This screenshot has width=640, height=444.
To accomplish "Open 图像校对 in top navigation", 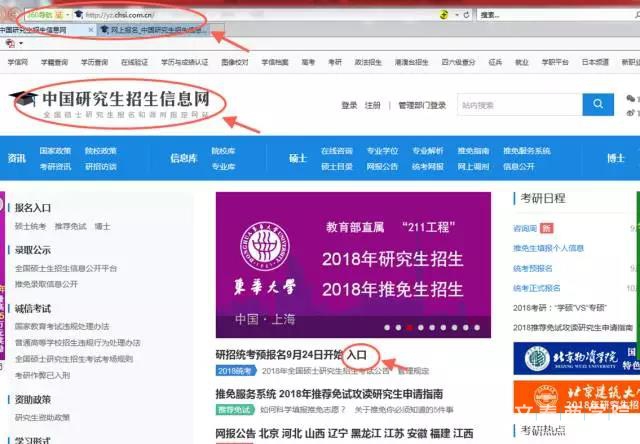I will pos(235,62).
